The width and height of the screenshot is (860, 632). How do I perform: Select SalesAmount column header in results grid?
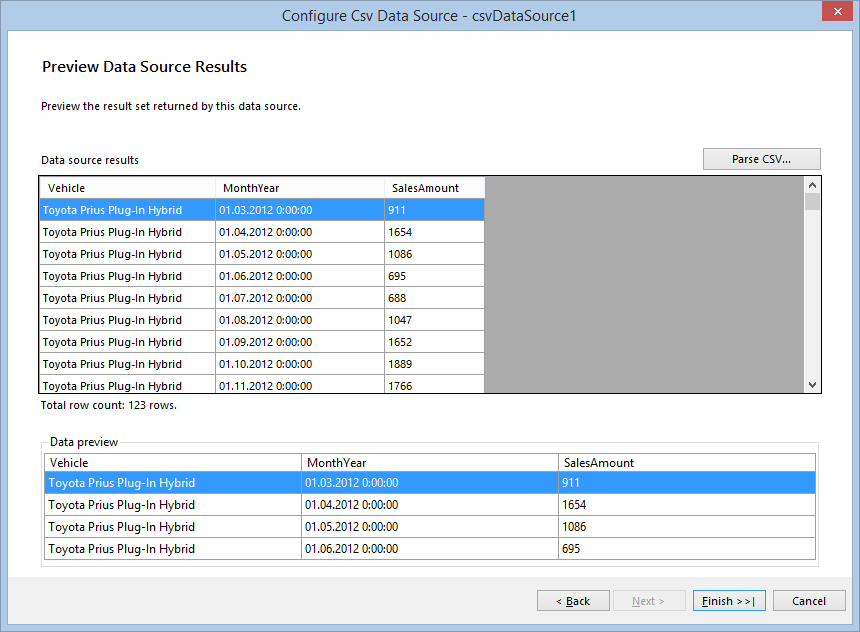[434, 188]
